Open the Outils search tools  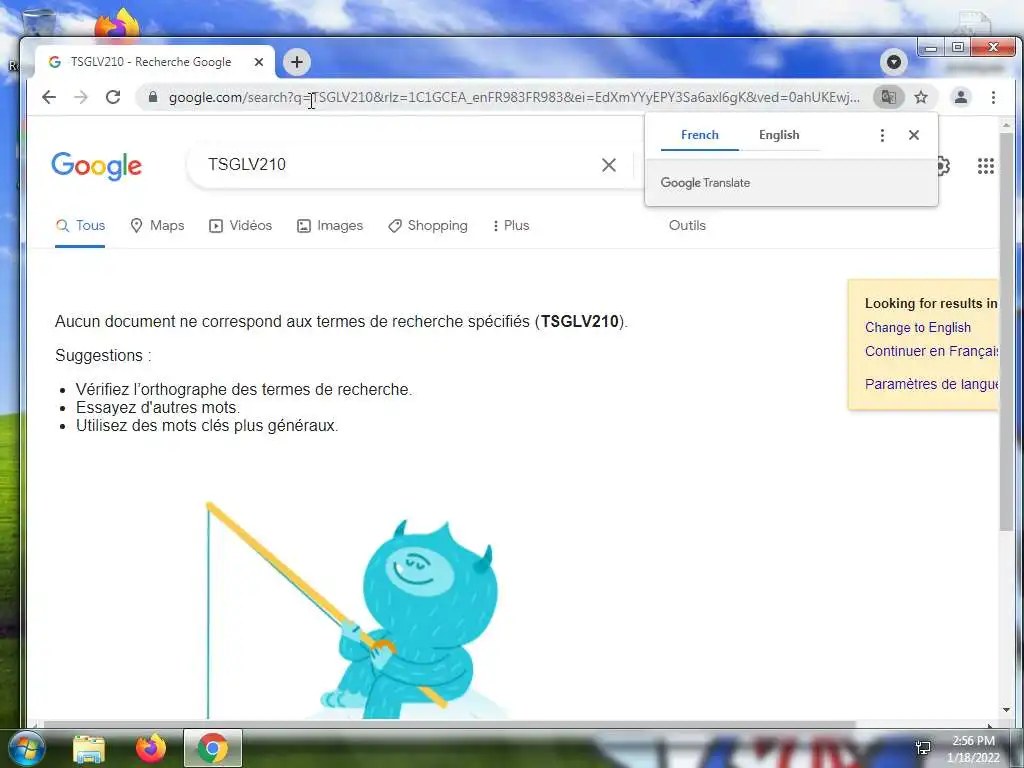(687, 226)
